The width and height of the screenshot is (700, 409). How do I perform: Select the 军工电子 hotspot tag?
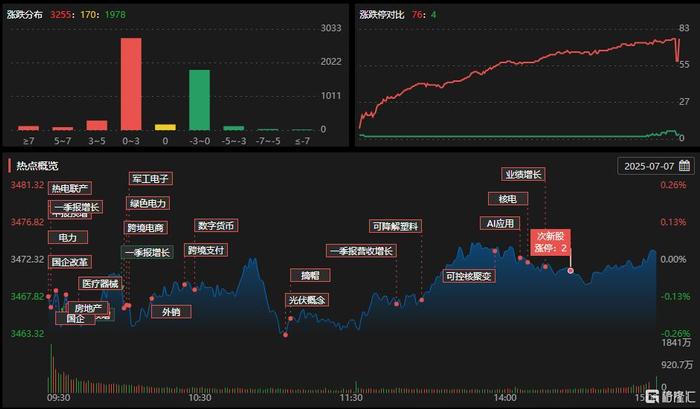(150, 179)
